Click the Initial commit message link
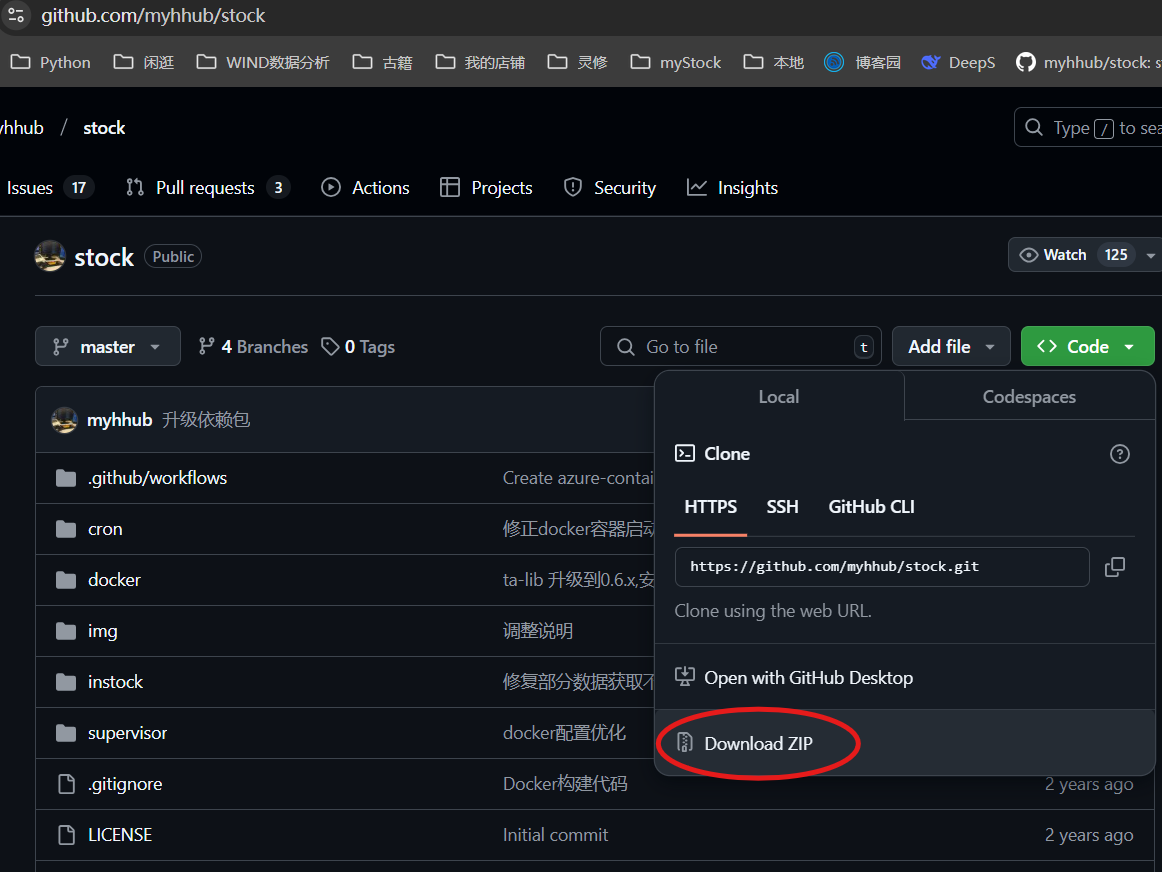This screenshot has height=872, width=1162. (555, 835)
